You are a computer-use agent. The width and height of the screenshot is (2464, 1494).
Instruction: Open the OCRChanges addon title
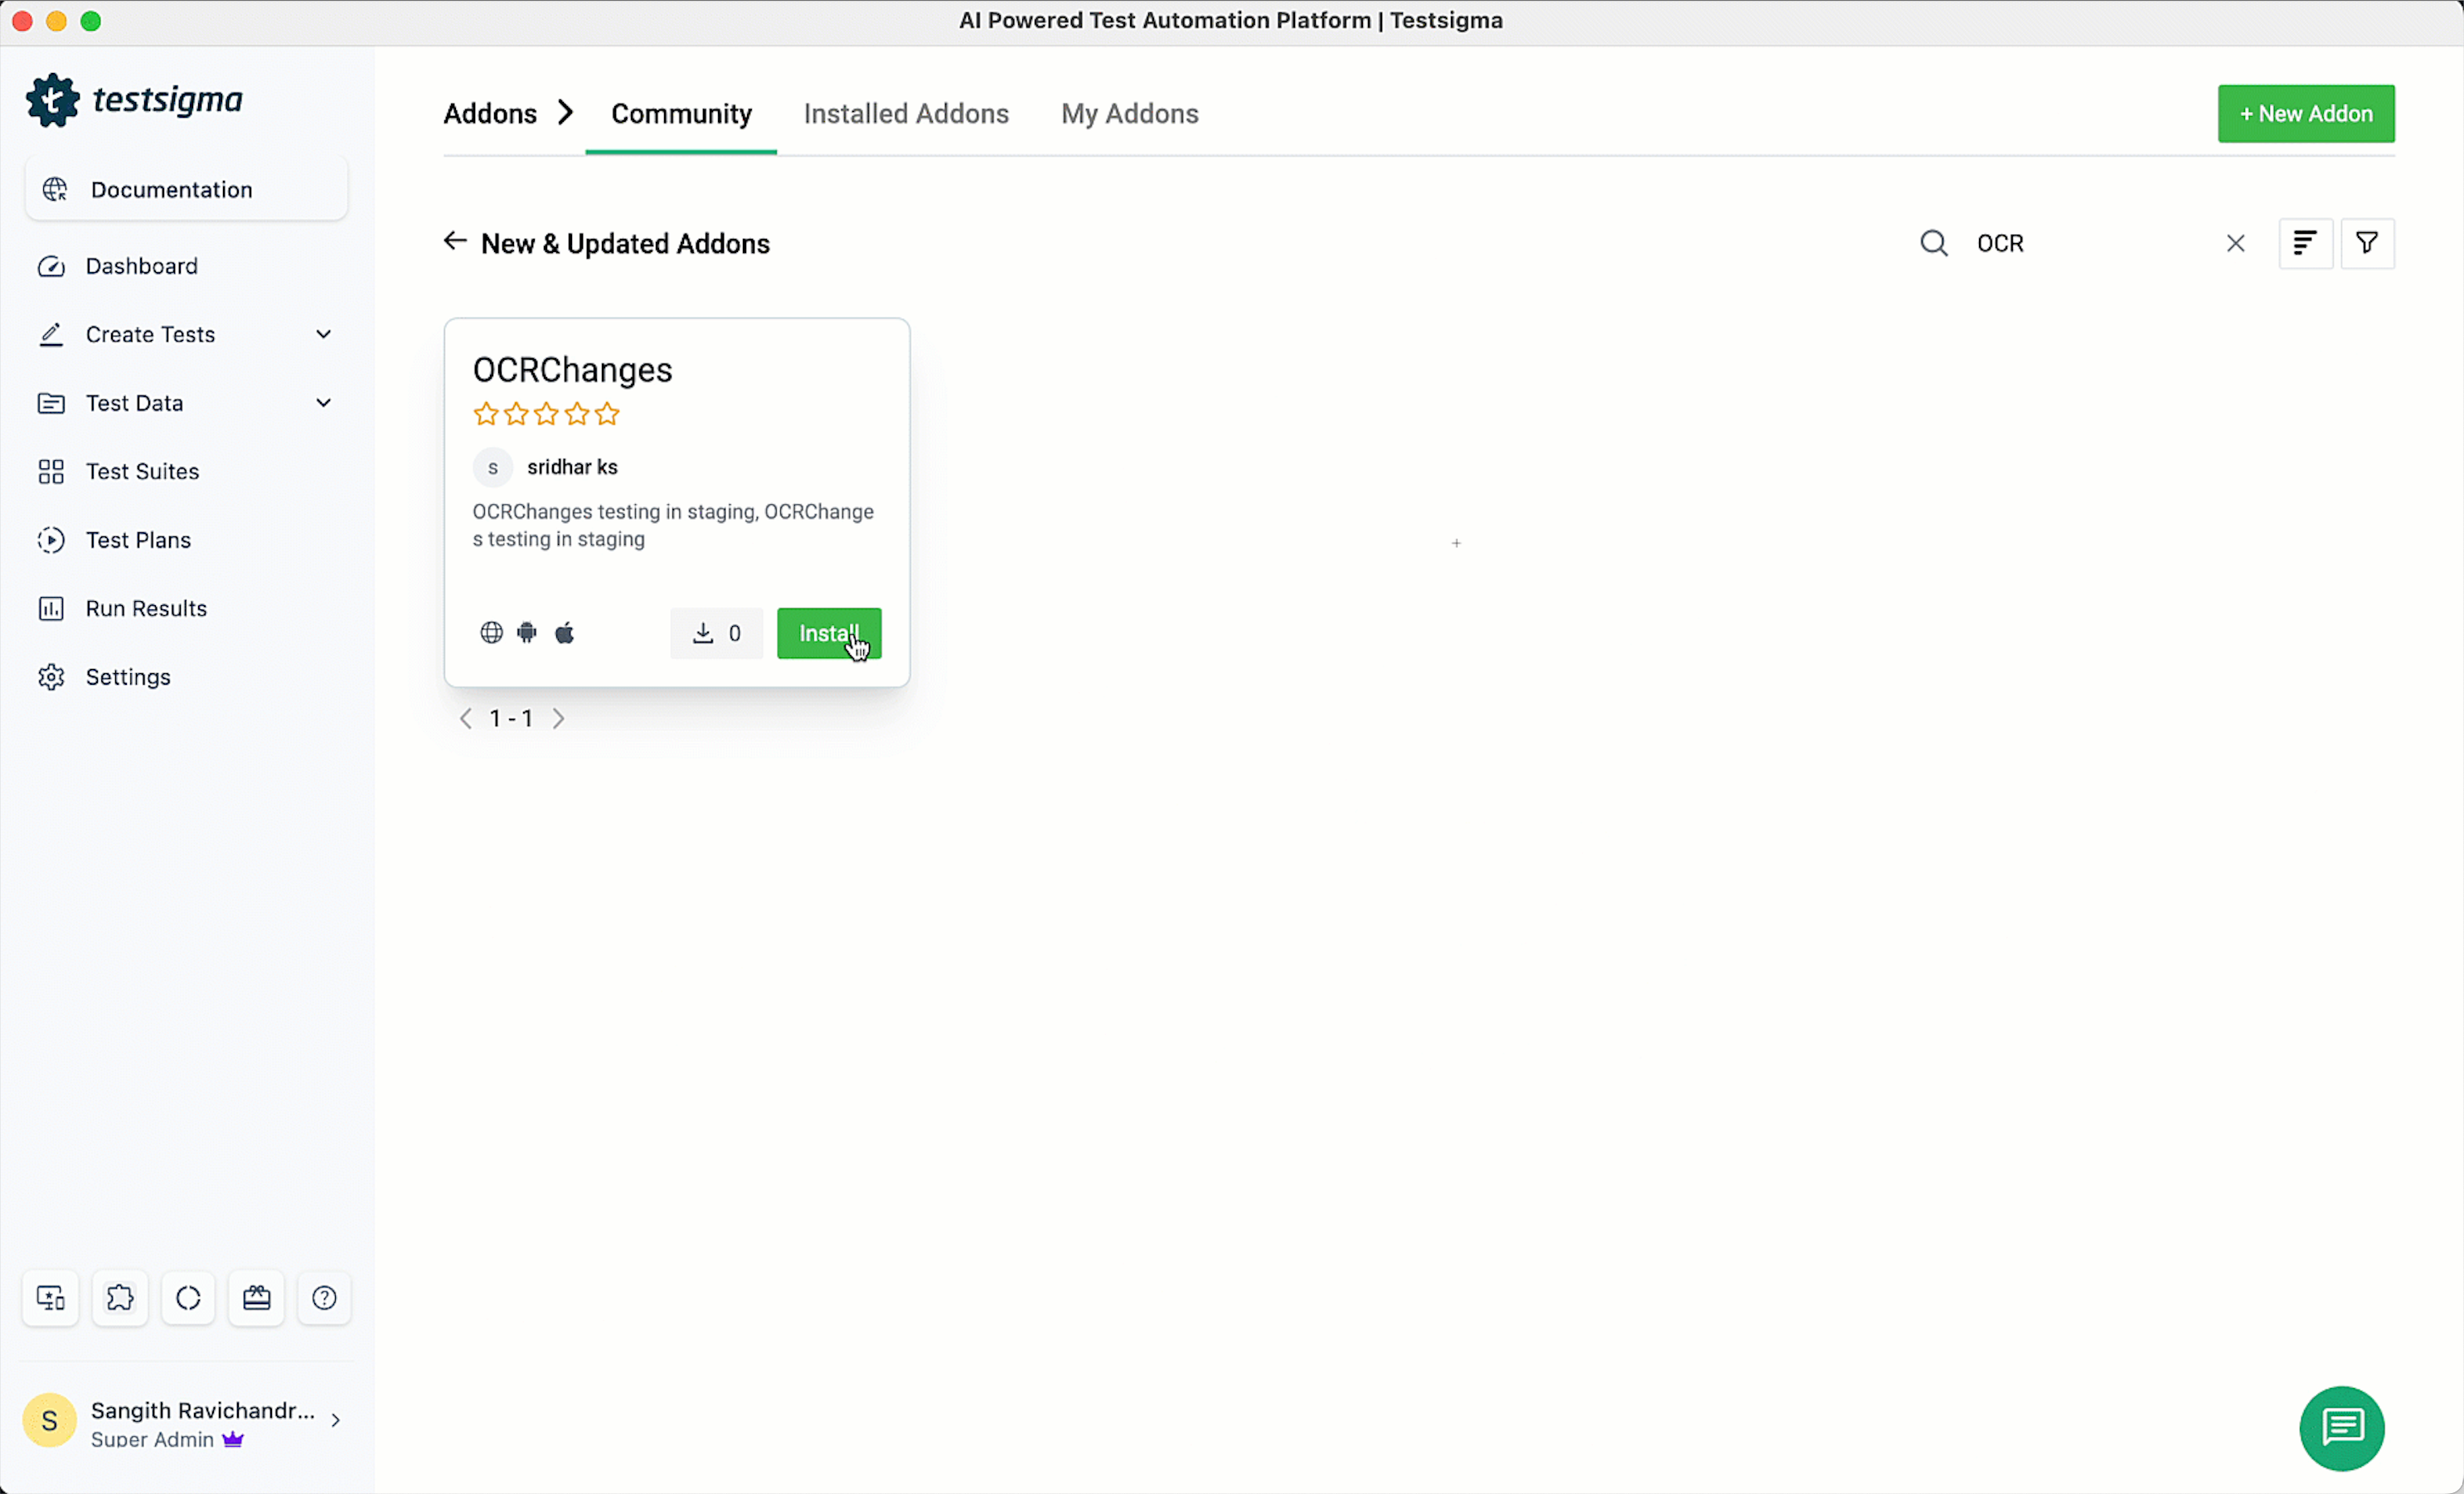coord(573,370)
